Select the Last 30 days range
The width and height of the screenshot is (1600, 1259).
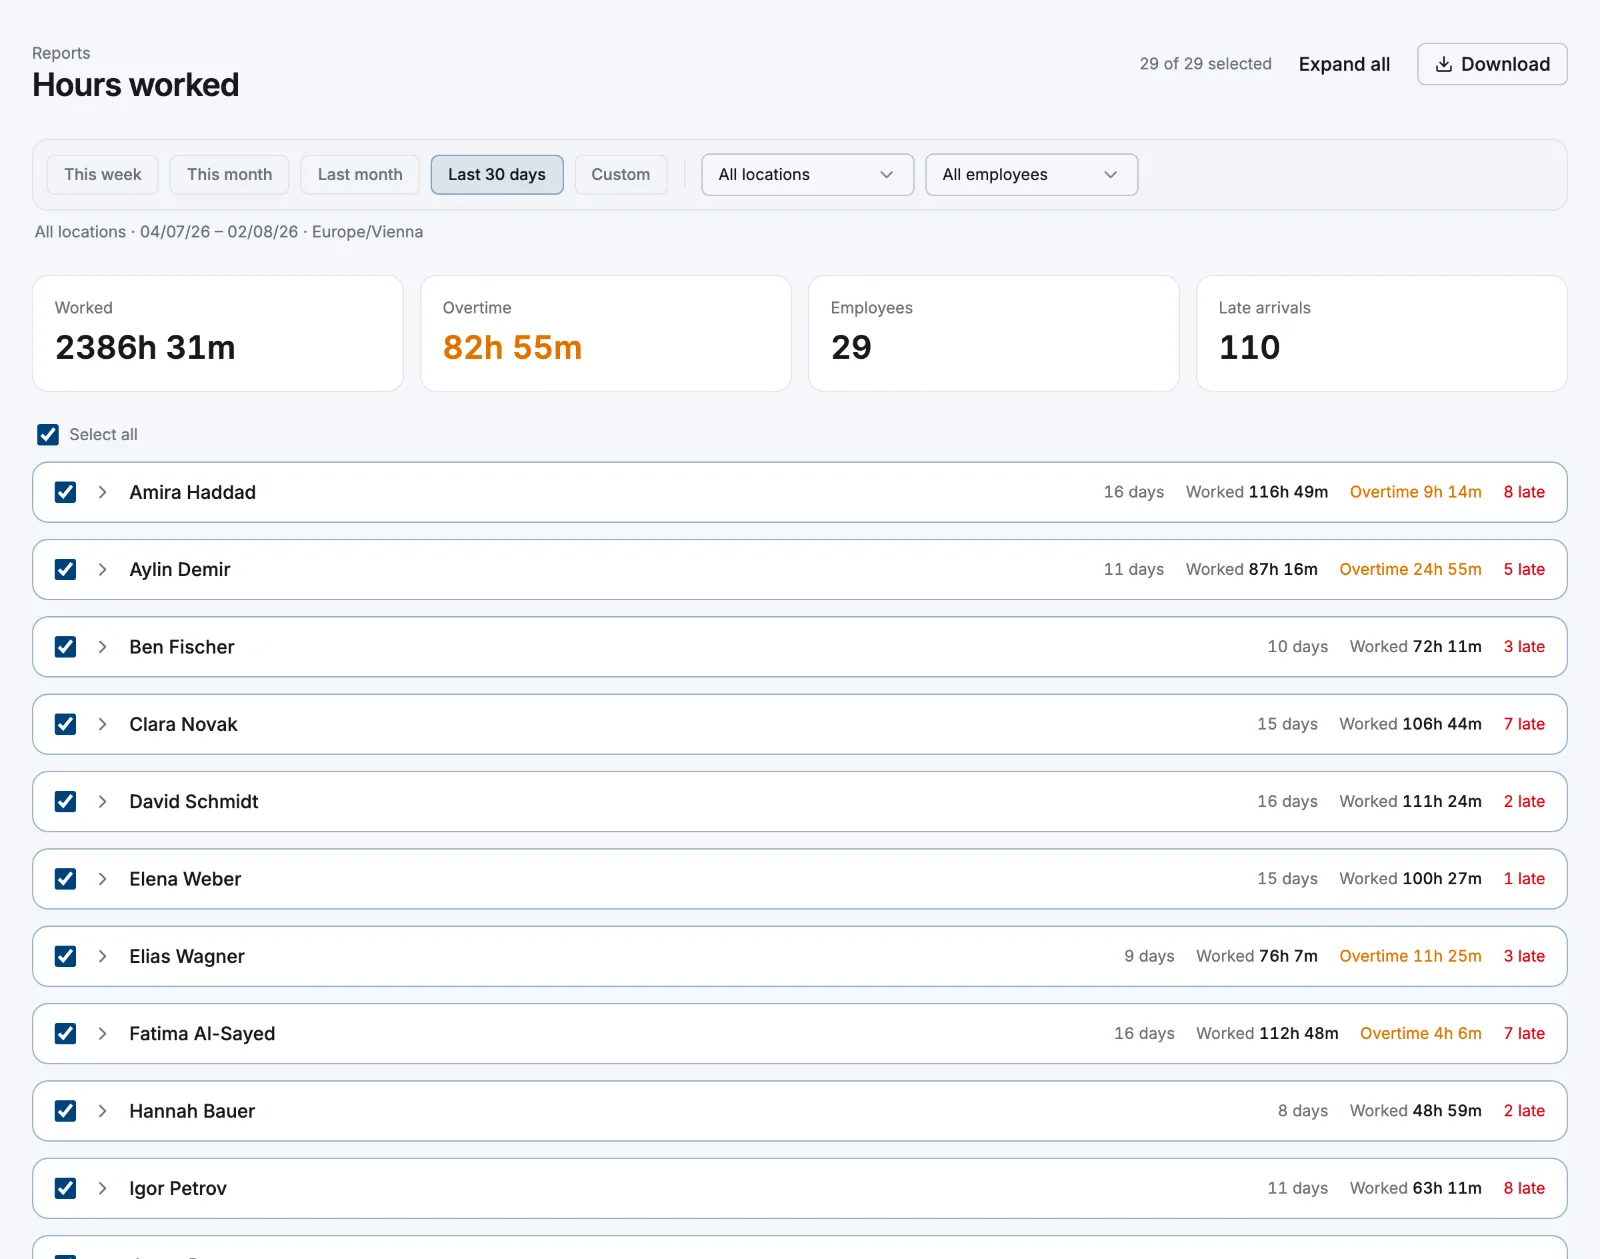497,174
